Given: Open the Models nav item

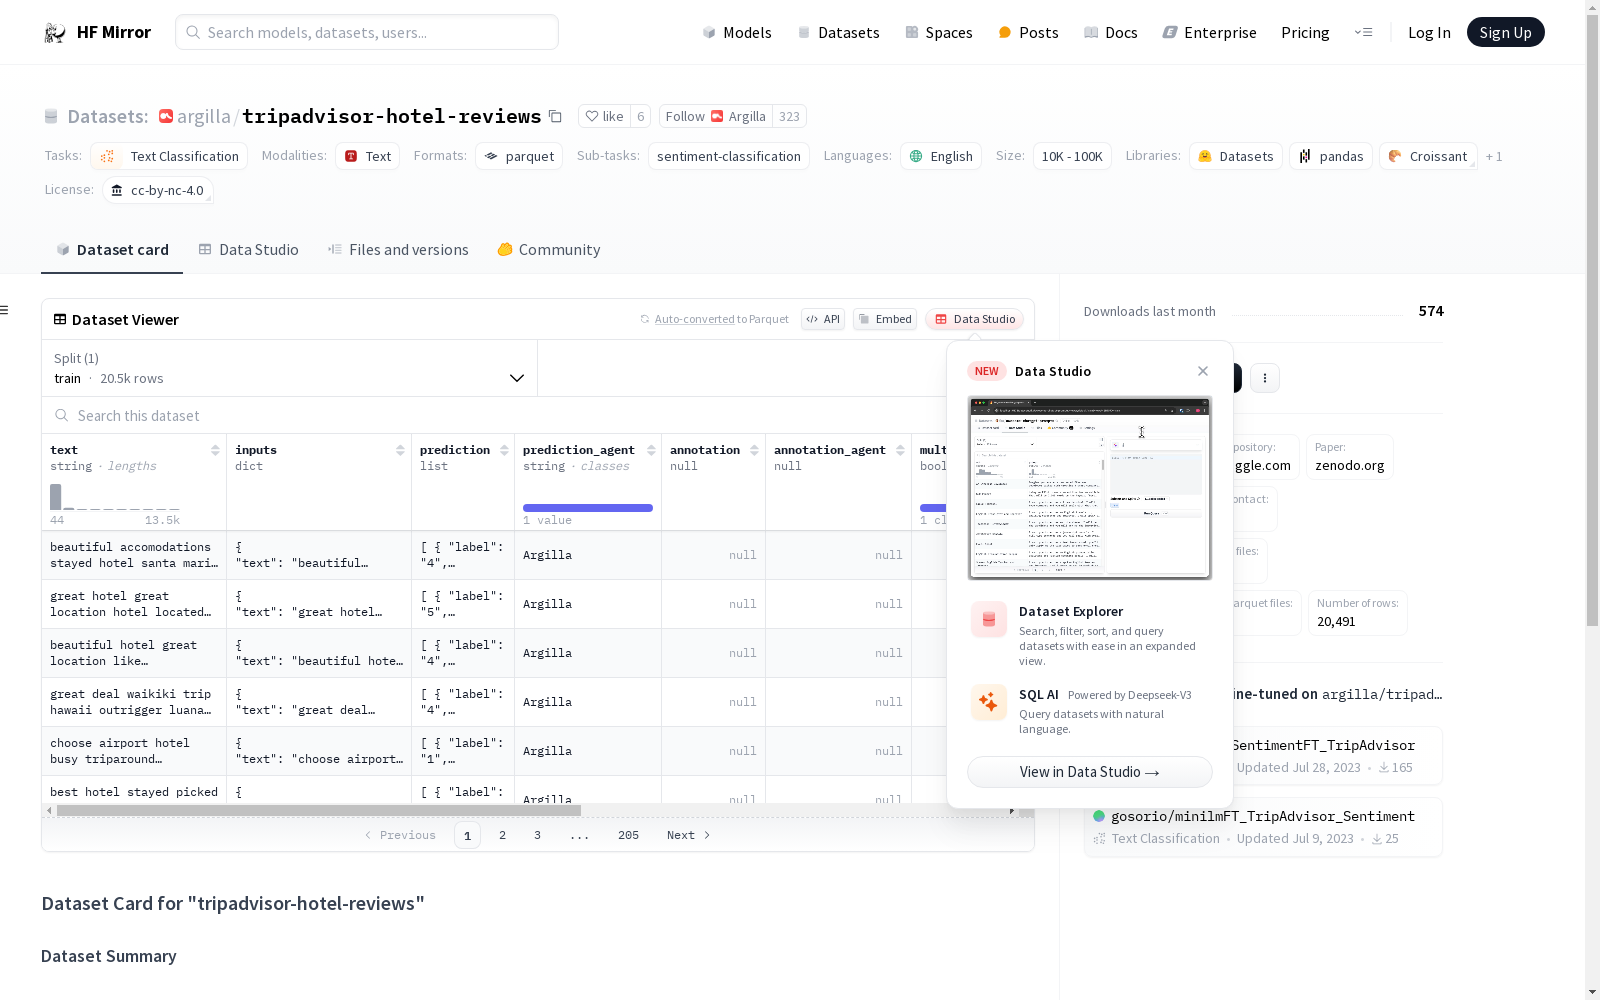Looking at the screenshot, I should [737, 33].
